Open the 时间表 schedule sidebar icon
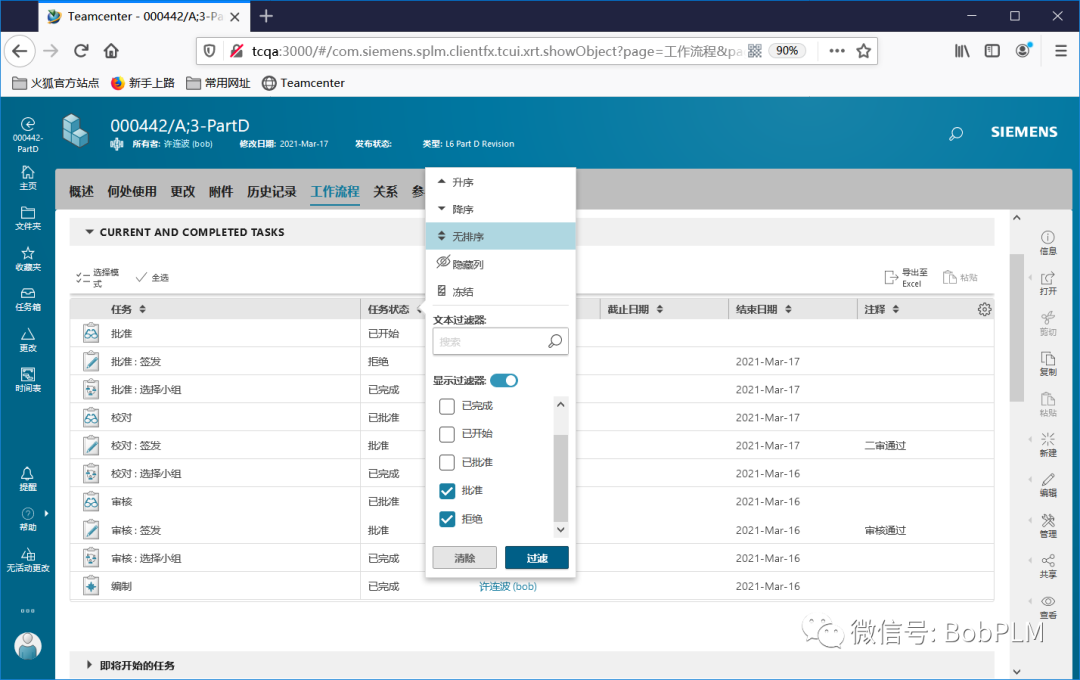Viewport: 1080px width, 680px height. click(x=28, y=380)
